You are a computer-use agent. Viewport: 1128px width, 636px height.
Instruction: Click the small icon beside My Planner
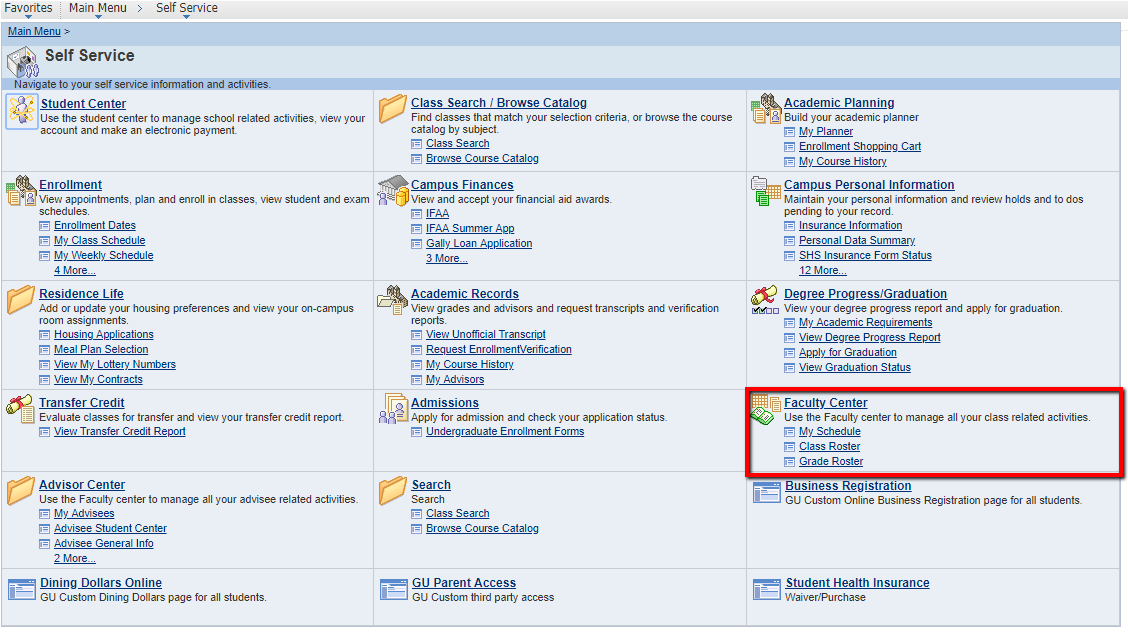click(x=789, y=132)
